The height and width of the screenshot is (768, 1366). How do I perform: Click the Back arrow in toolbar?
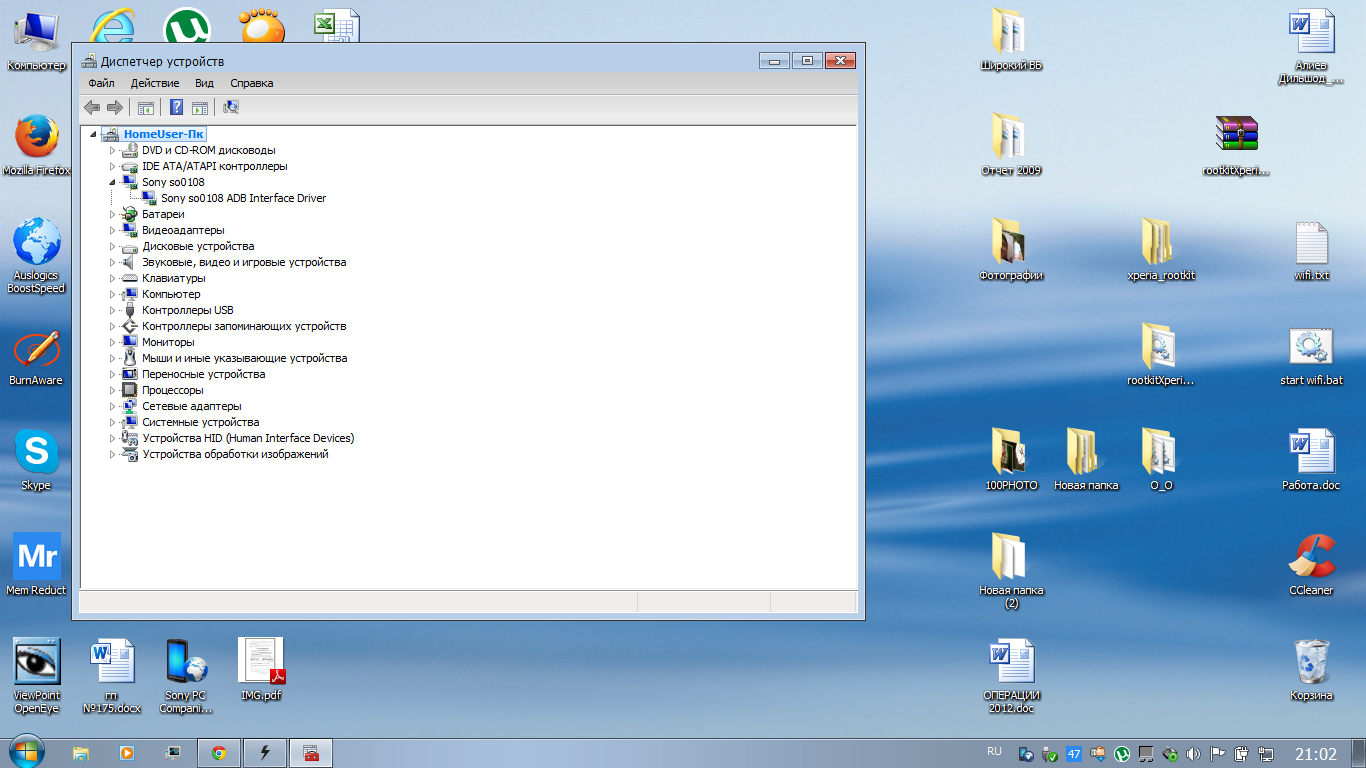(92, 108)
